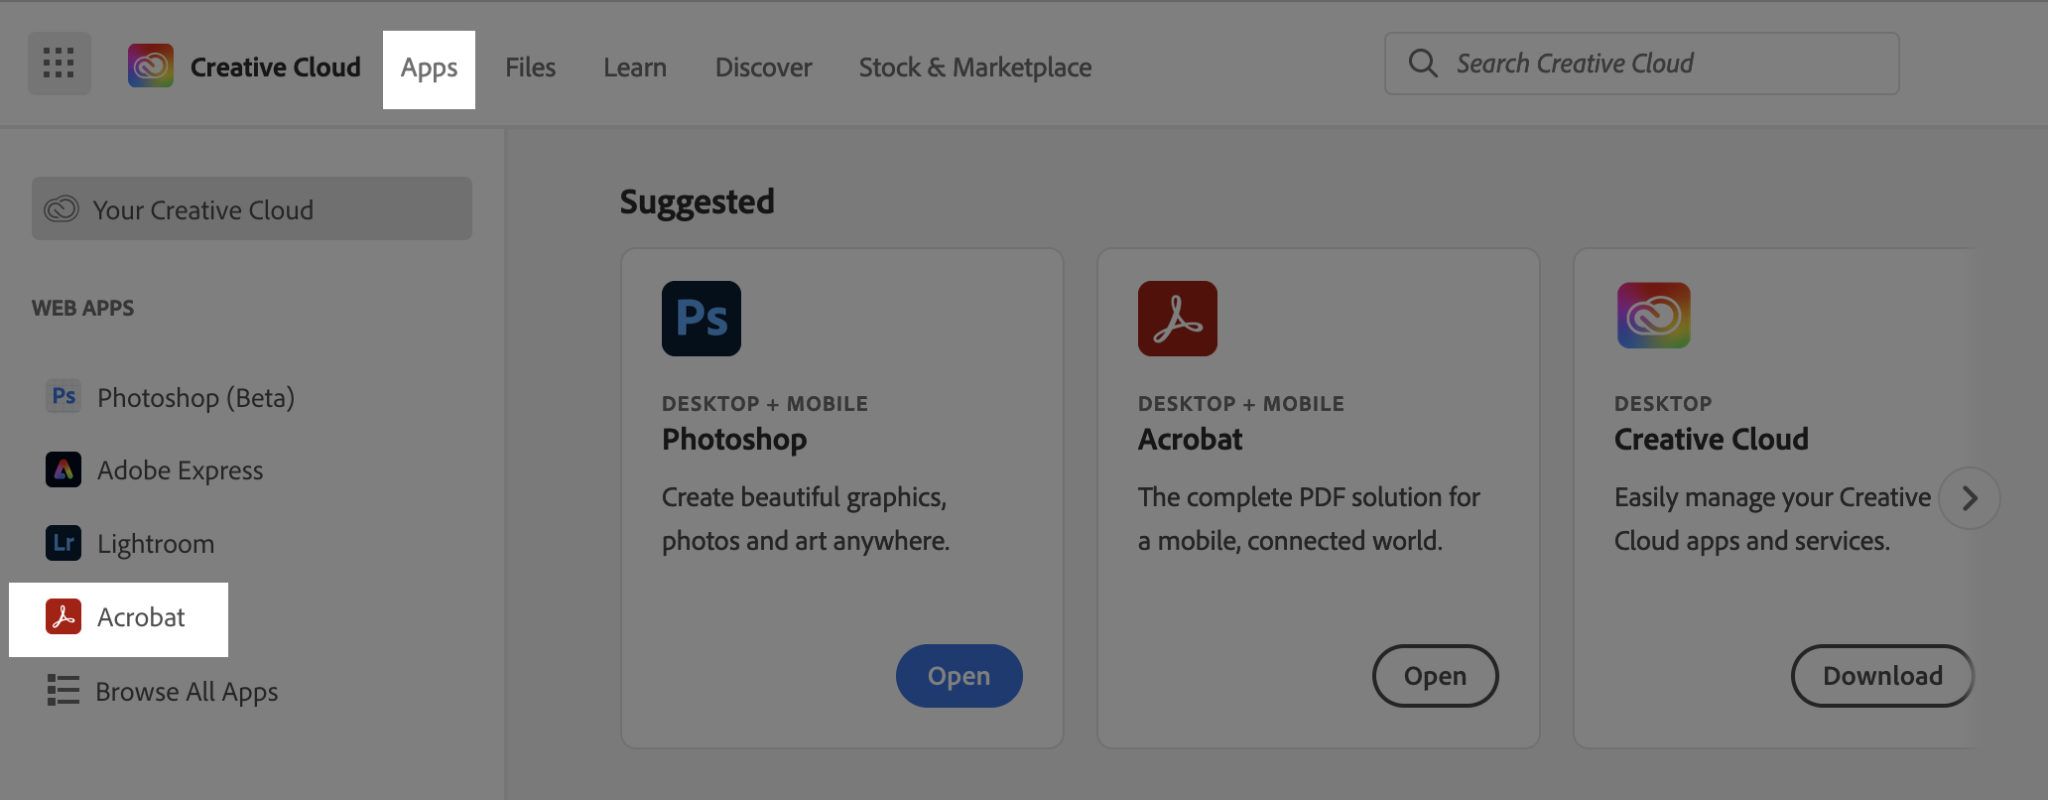This screenshot has width=2048, height=800.
Task: Go to the Learn tab
Action: (634, 68)
